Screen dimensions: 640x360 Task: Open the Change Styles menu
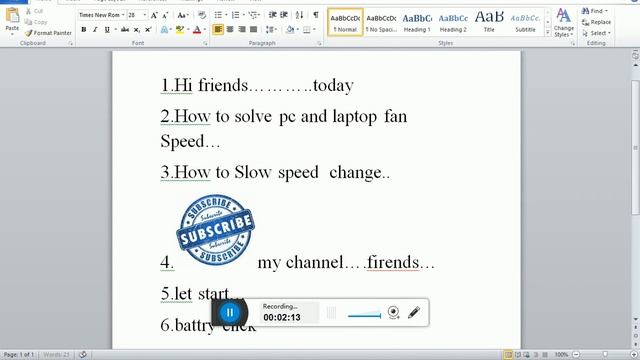tap(564, 22)
